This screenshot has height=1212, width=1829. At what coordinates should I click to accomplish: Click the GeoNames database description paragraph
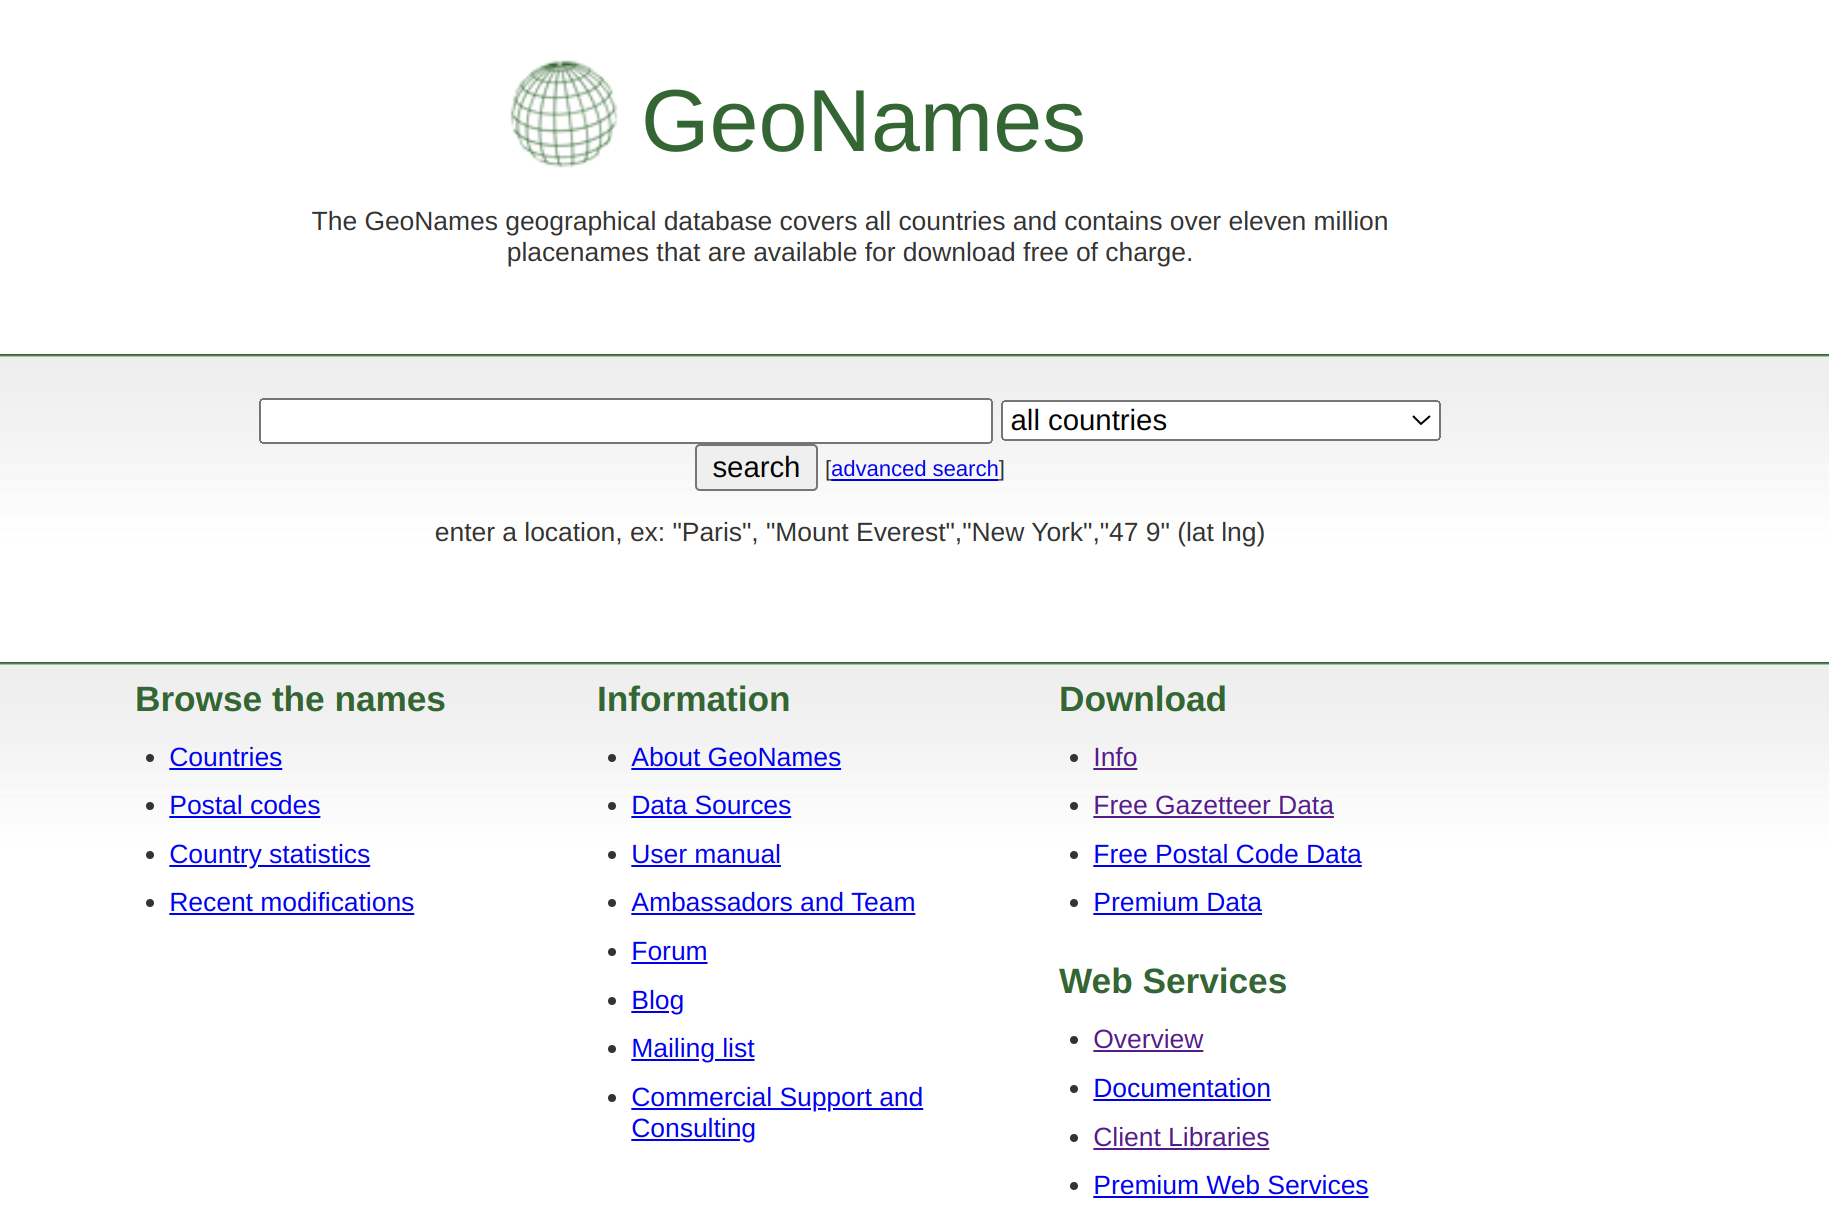point(850,236)
